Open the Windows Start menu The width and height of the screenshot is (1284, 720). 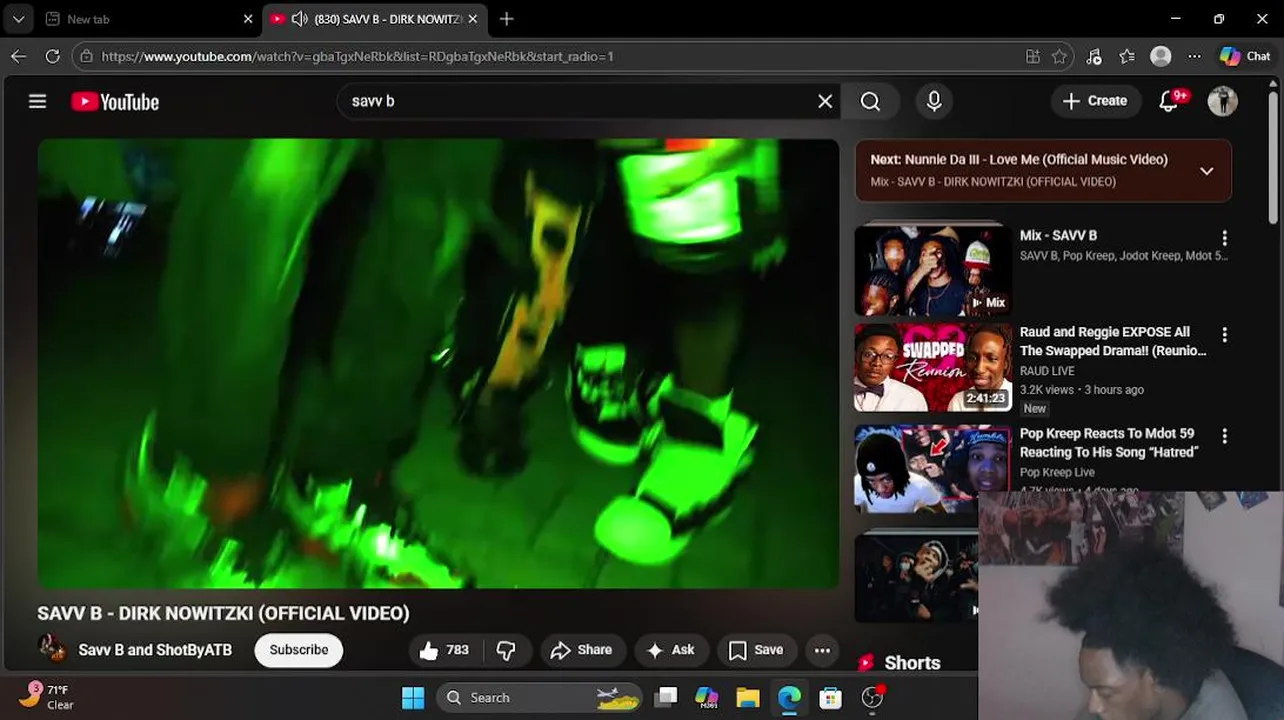tap(413, 698)
